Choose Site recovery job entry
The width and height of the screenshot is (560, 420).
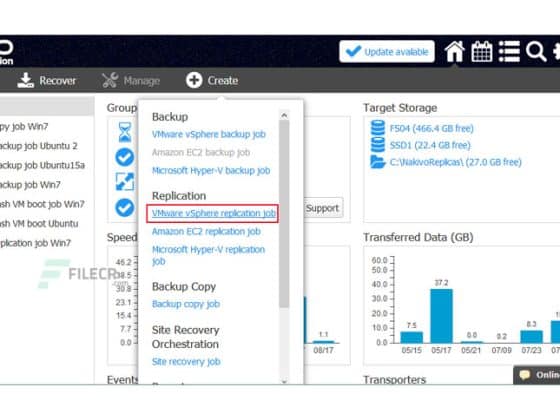click(186, 361)
